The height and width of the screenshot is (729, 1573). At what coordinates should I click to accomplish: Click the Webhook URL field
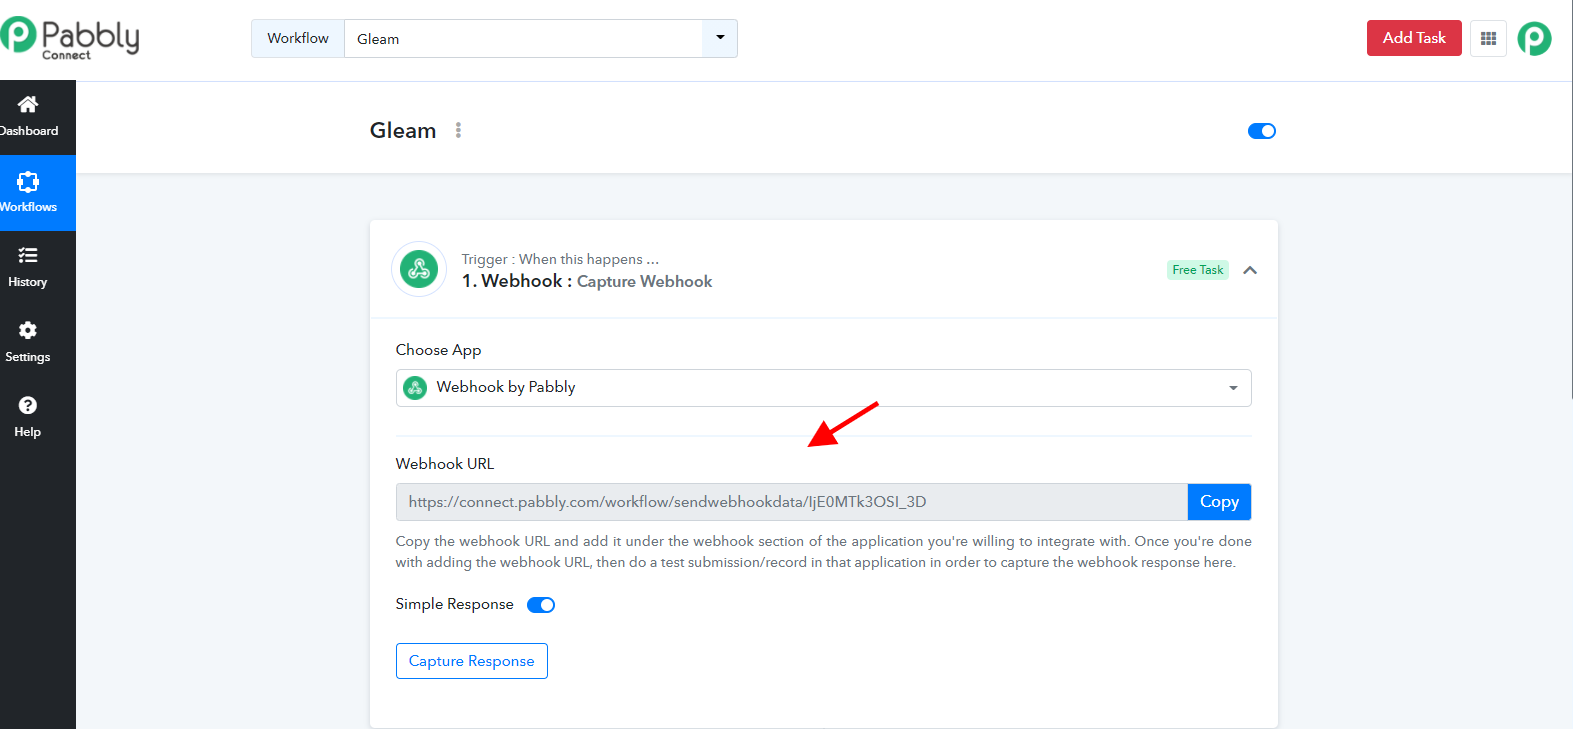[x=791, y=502]
